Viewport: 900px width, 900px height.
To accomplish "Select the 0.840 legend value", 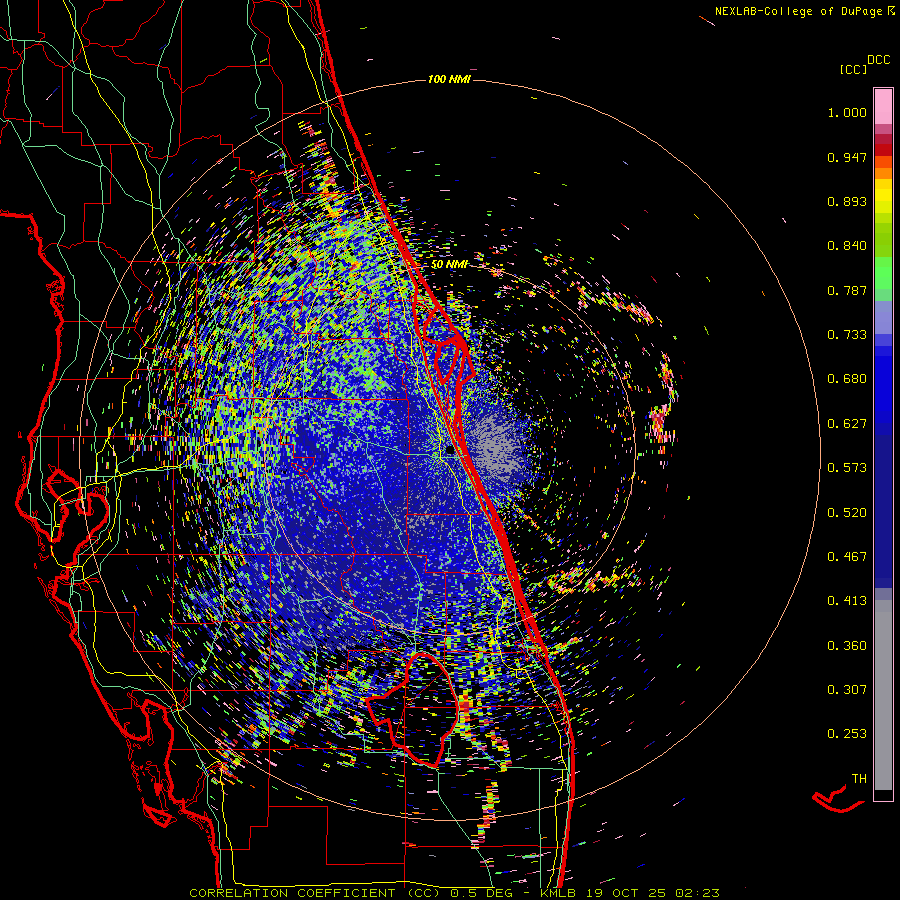I will click(847, 246).
